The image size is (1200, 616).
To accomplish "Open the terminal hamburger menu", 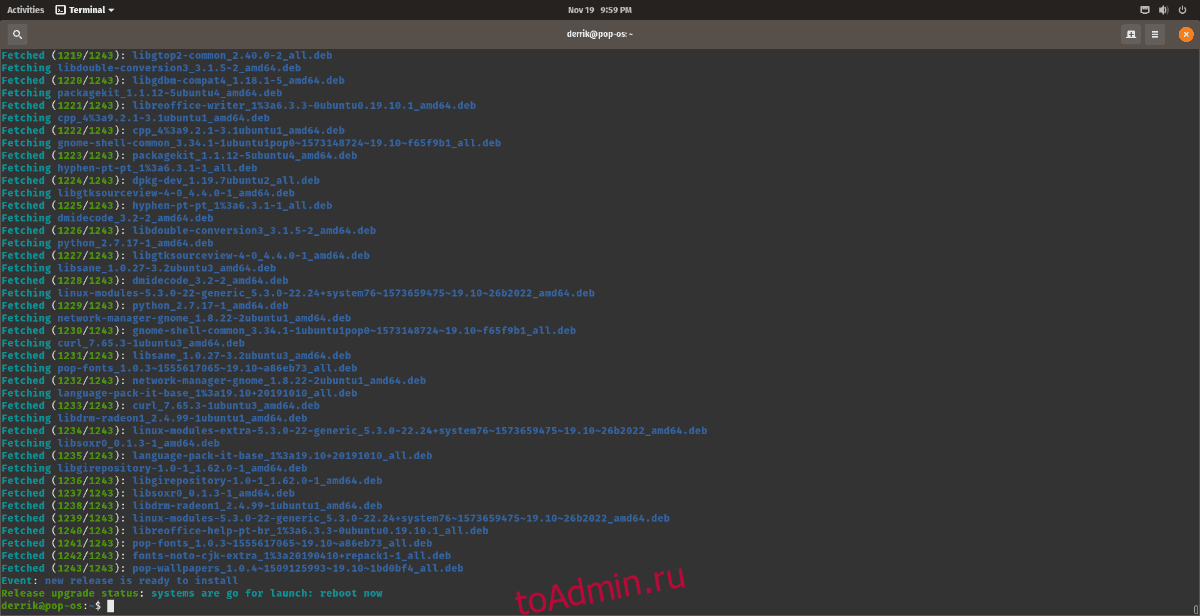I will [x=1155, y=34].
